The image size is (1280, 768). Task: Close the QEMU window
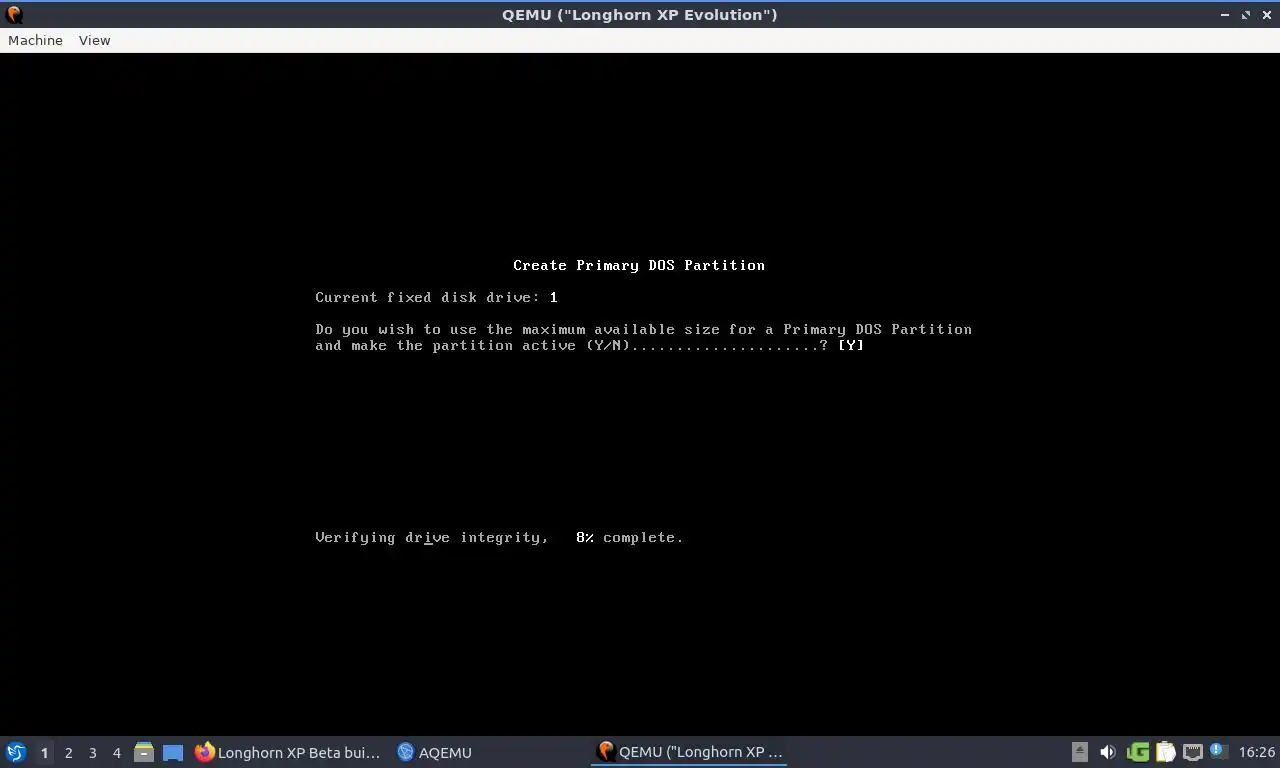1267,15
